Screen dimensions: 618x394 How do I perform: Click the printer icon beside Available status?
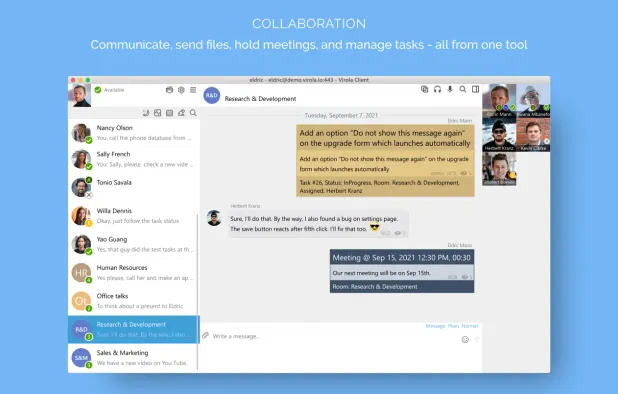(169, 90)
